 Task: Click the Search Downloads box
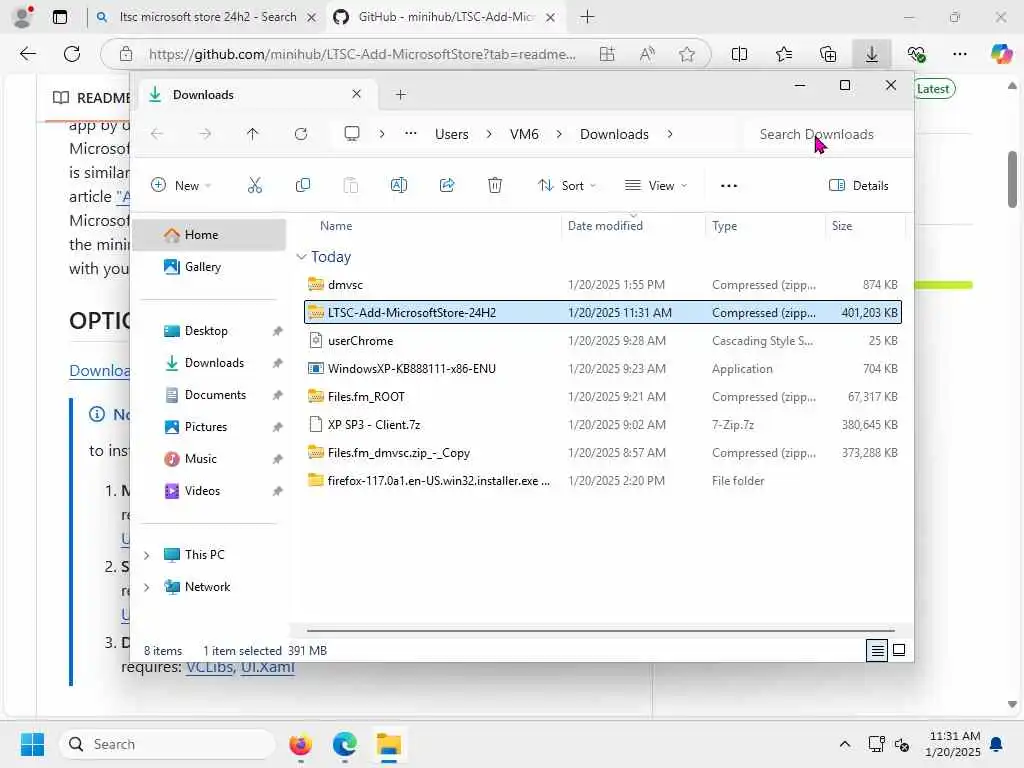point(827,134)
